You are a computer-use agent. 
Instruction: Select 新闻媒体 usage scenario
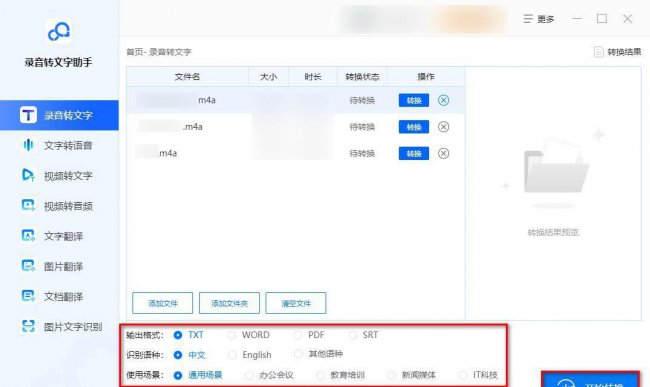(412, 375)
